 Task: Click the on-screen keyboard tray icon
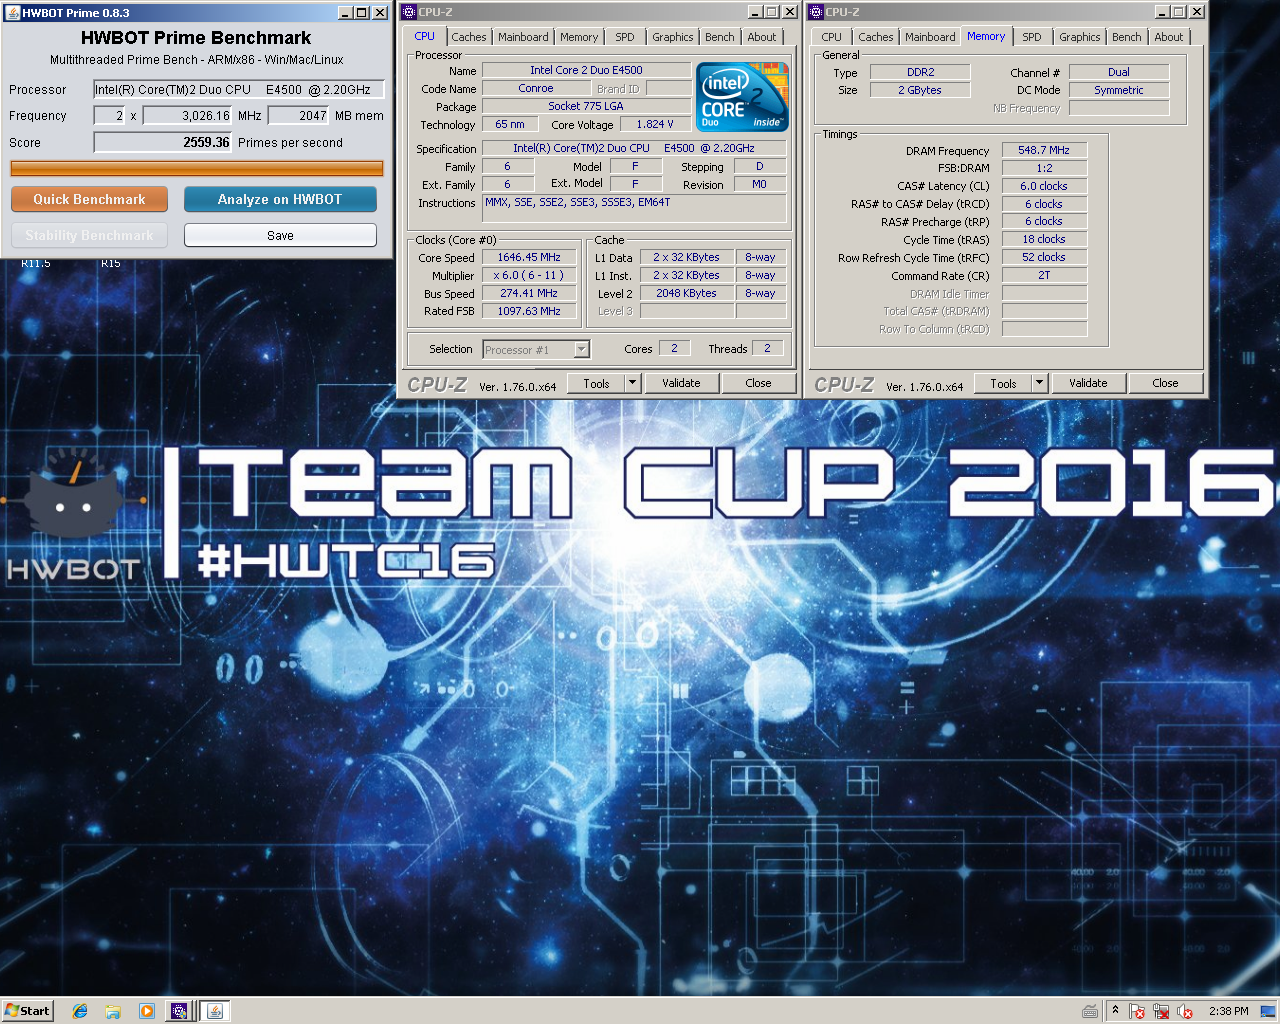(1090, 1011)
